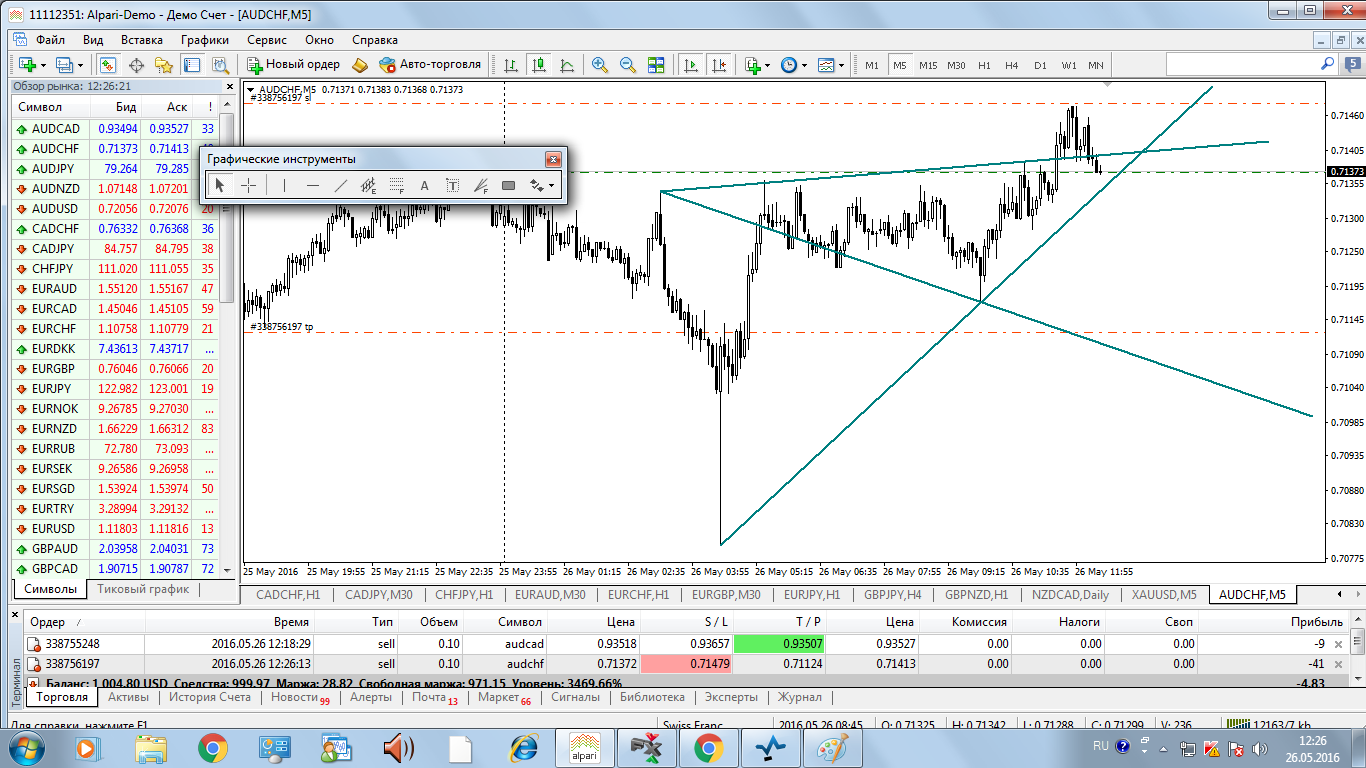Select the Fibonacci fan tool
The height and width of the screenshot is (768, 1366).
[480, 185]
